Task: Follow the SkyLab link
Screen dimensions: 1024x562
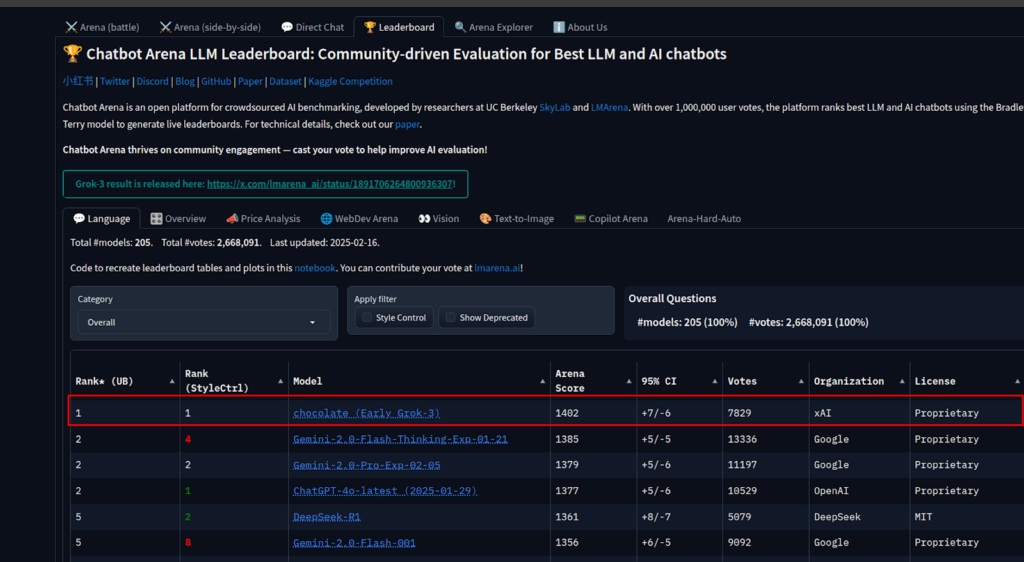Action: 554,107
